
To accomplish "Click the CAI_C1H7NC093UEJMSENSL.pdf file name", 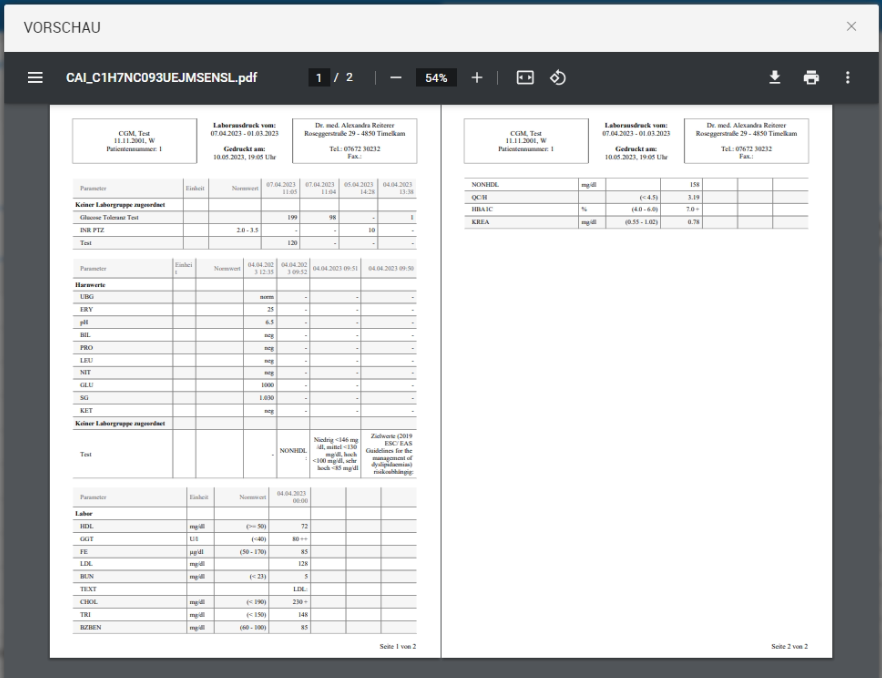I will click(161, 78).
